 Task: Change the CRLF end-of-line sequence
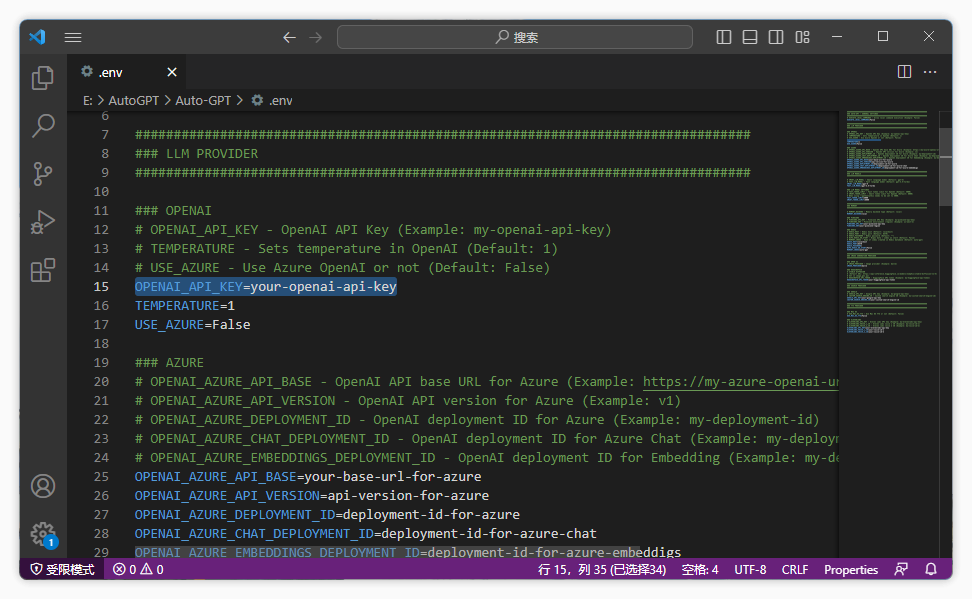795,569
